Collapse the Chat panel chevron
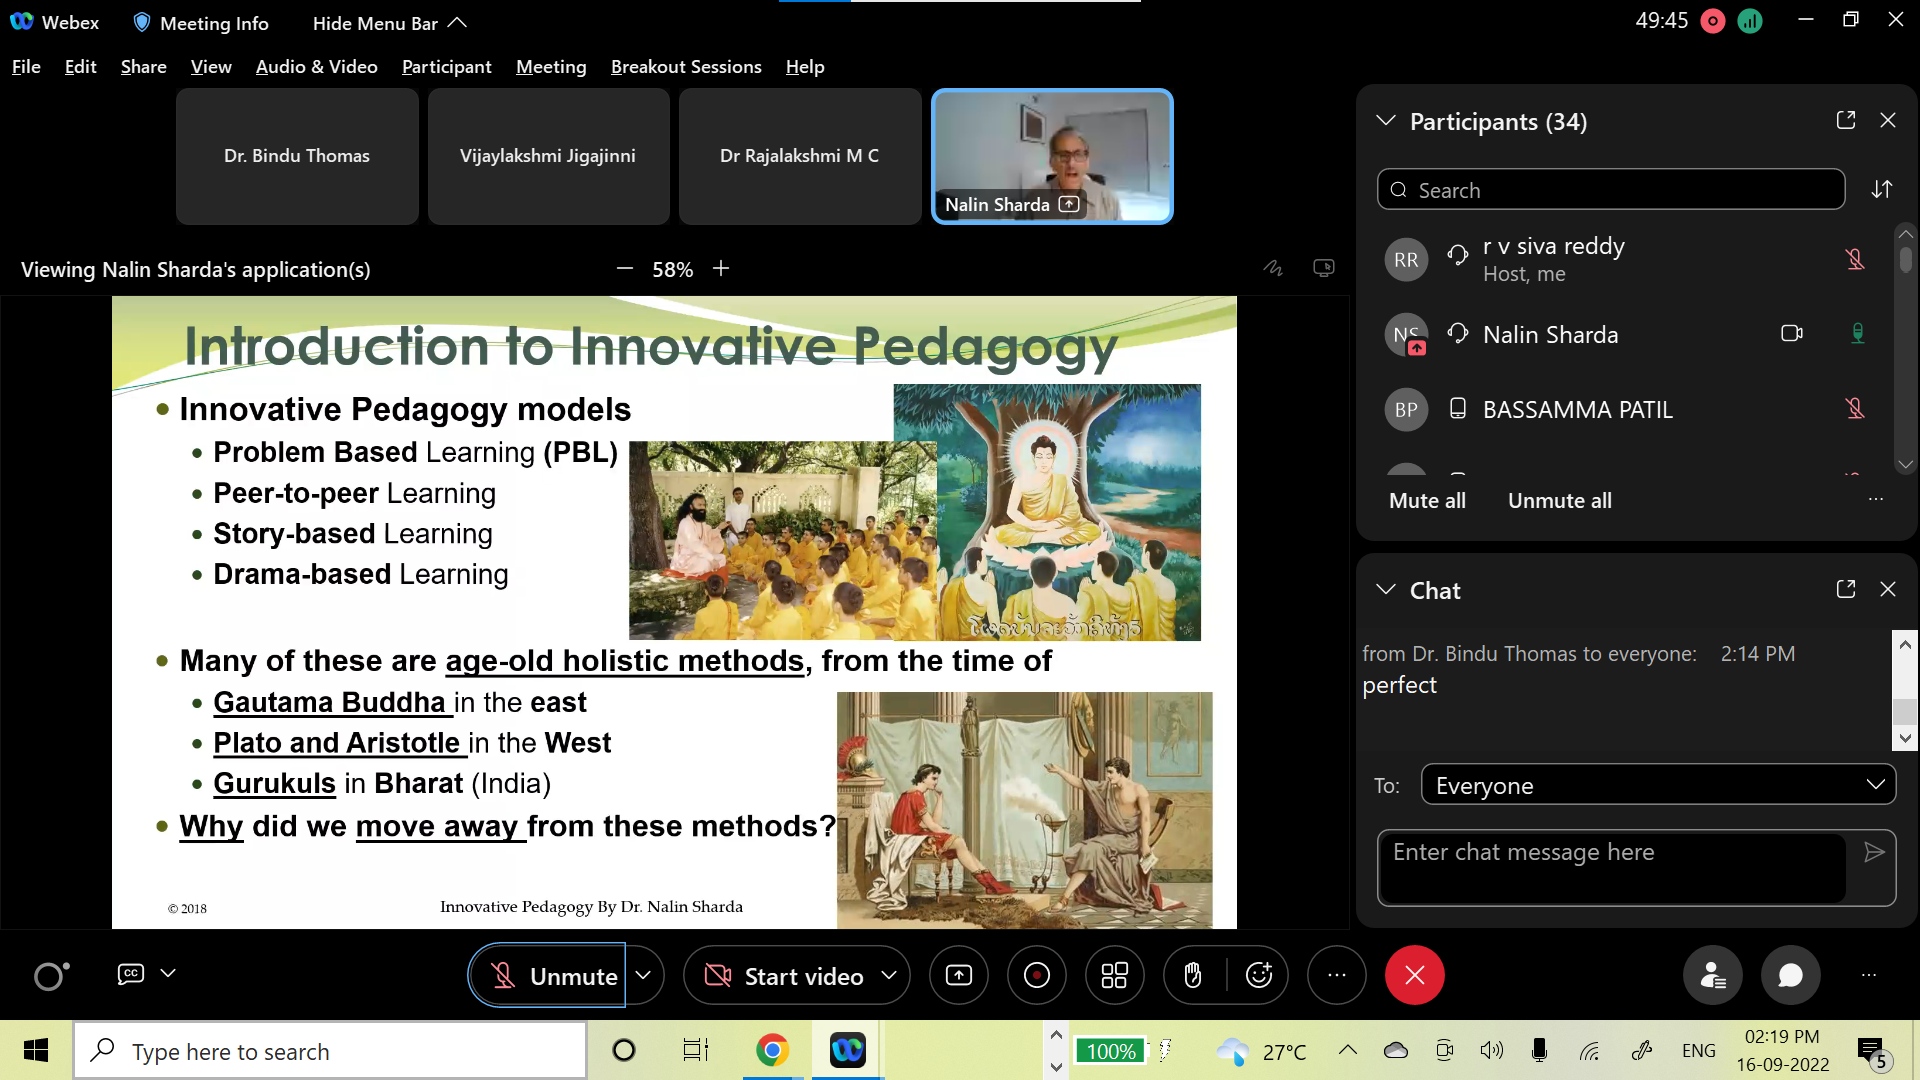 [x=1385, y=590]
